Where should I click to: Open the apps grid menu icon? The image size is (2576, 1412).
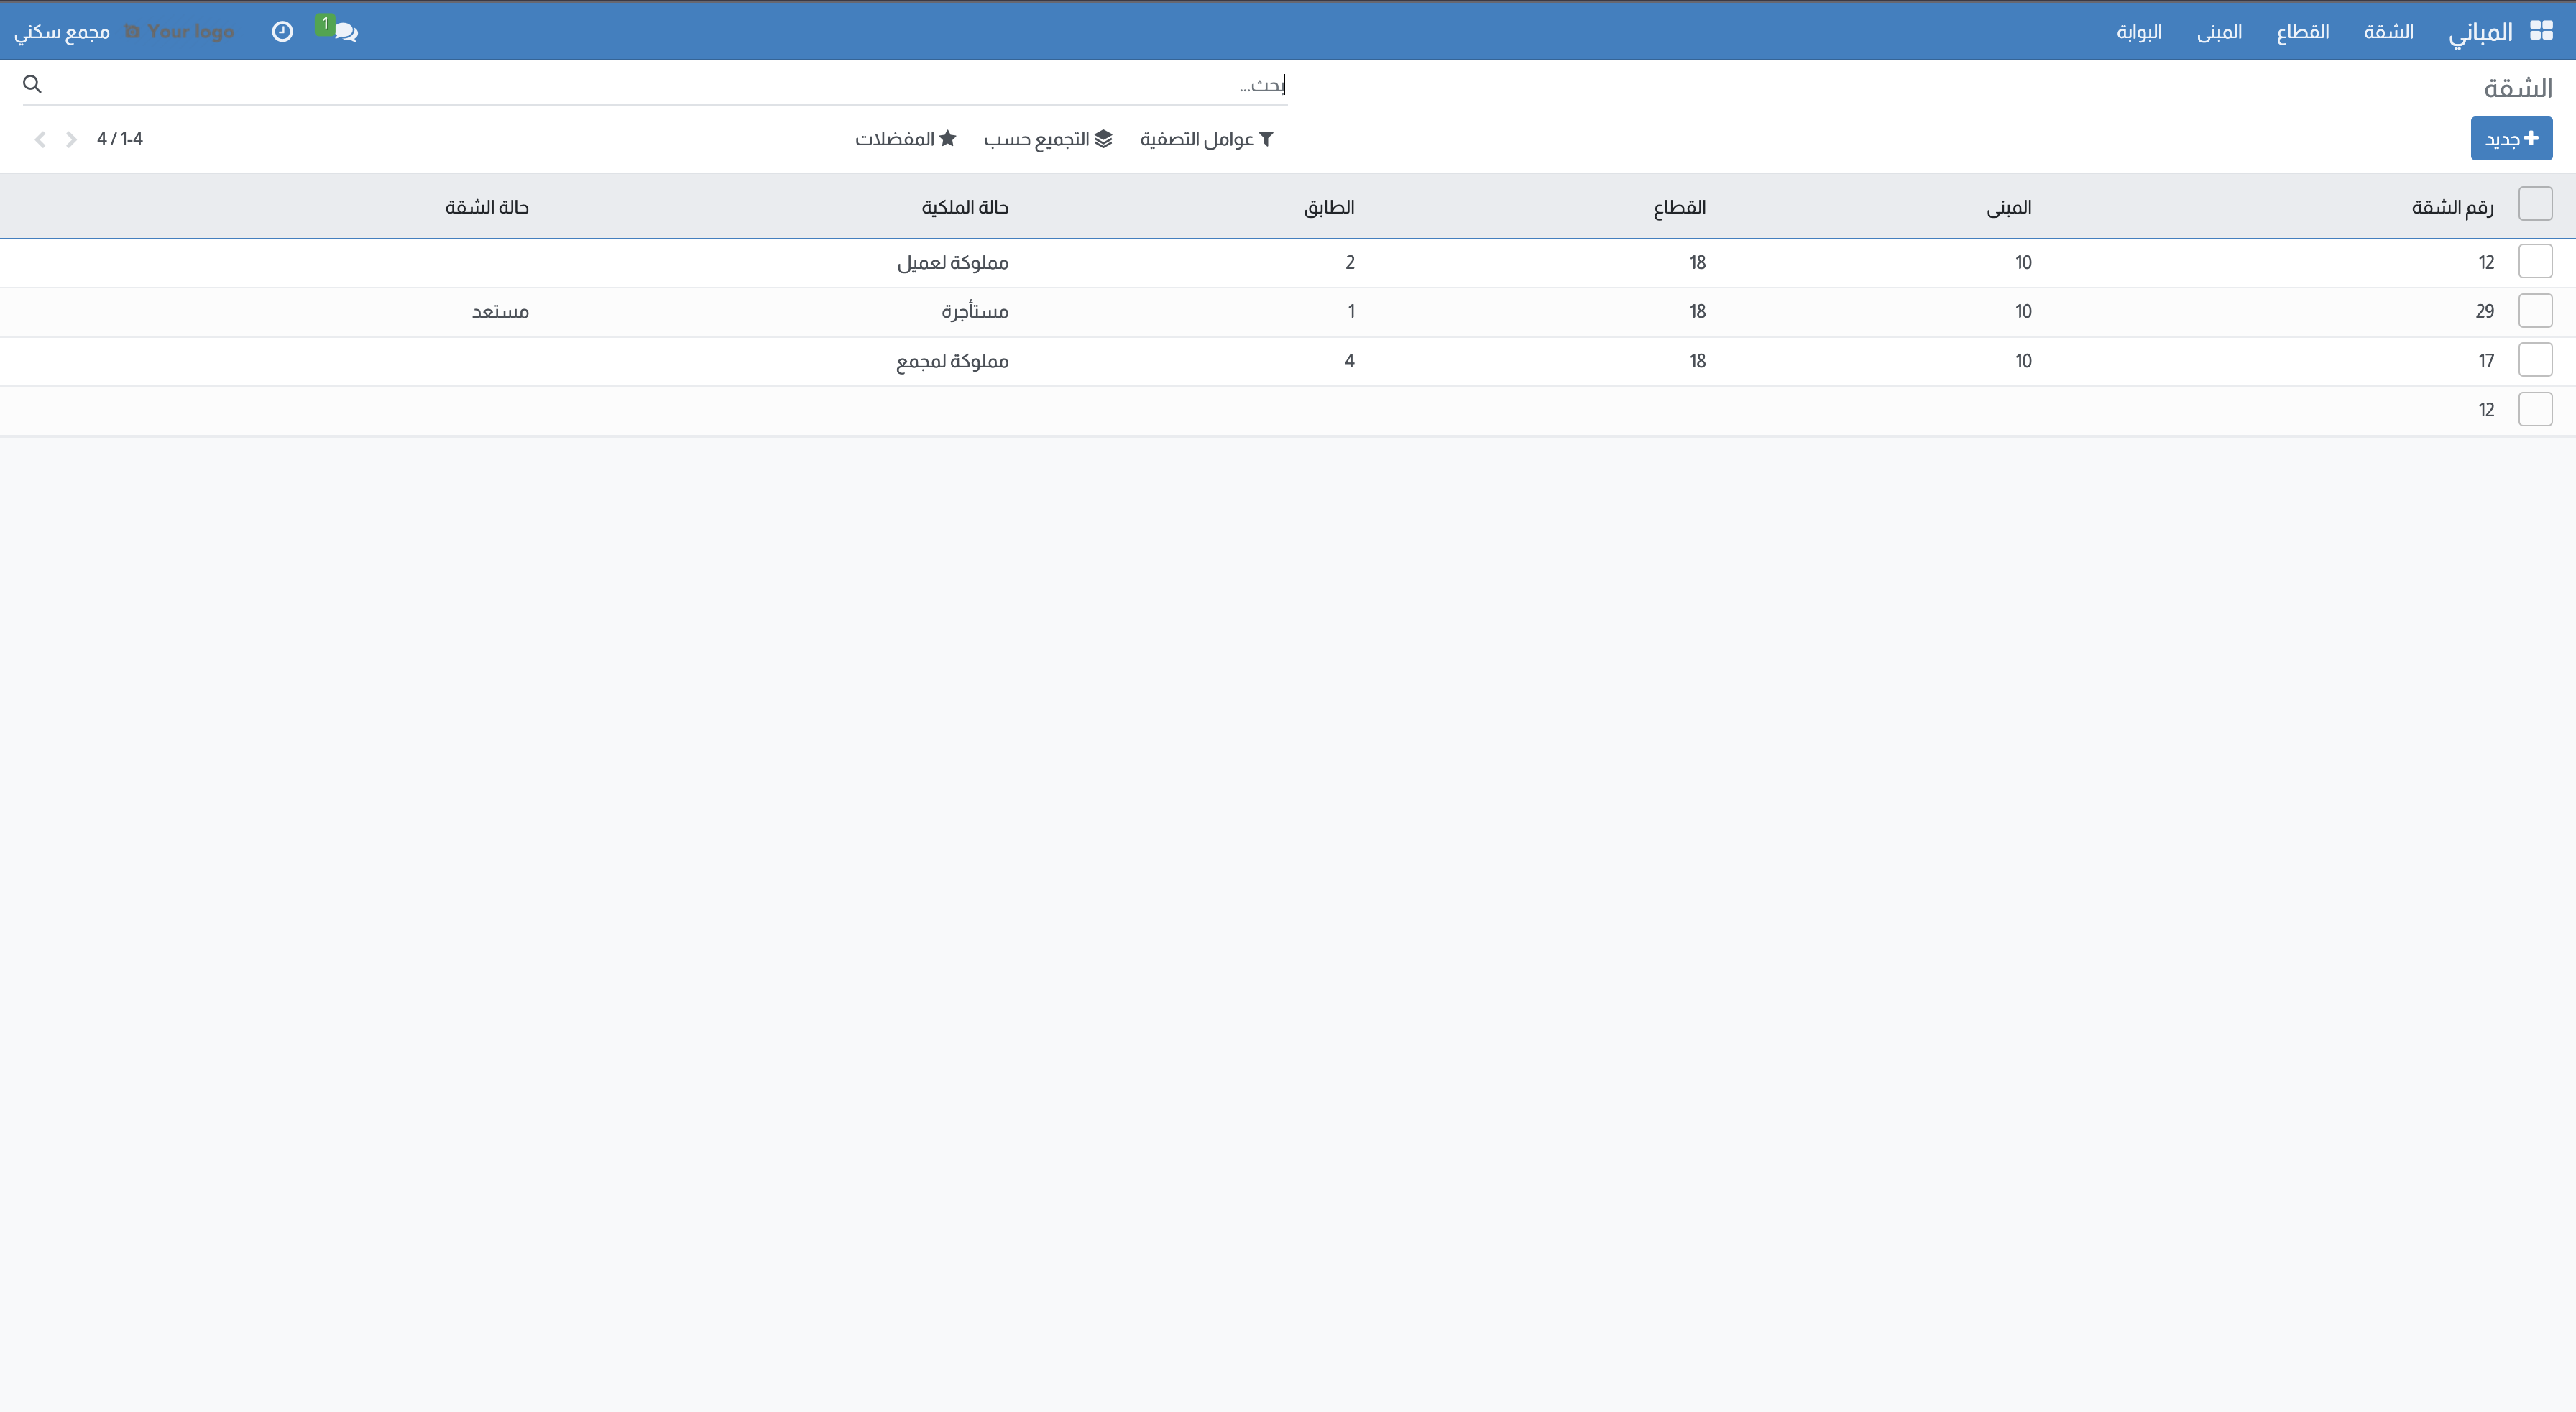(x=2541, y=31)
